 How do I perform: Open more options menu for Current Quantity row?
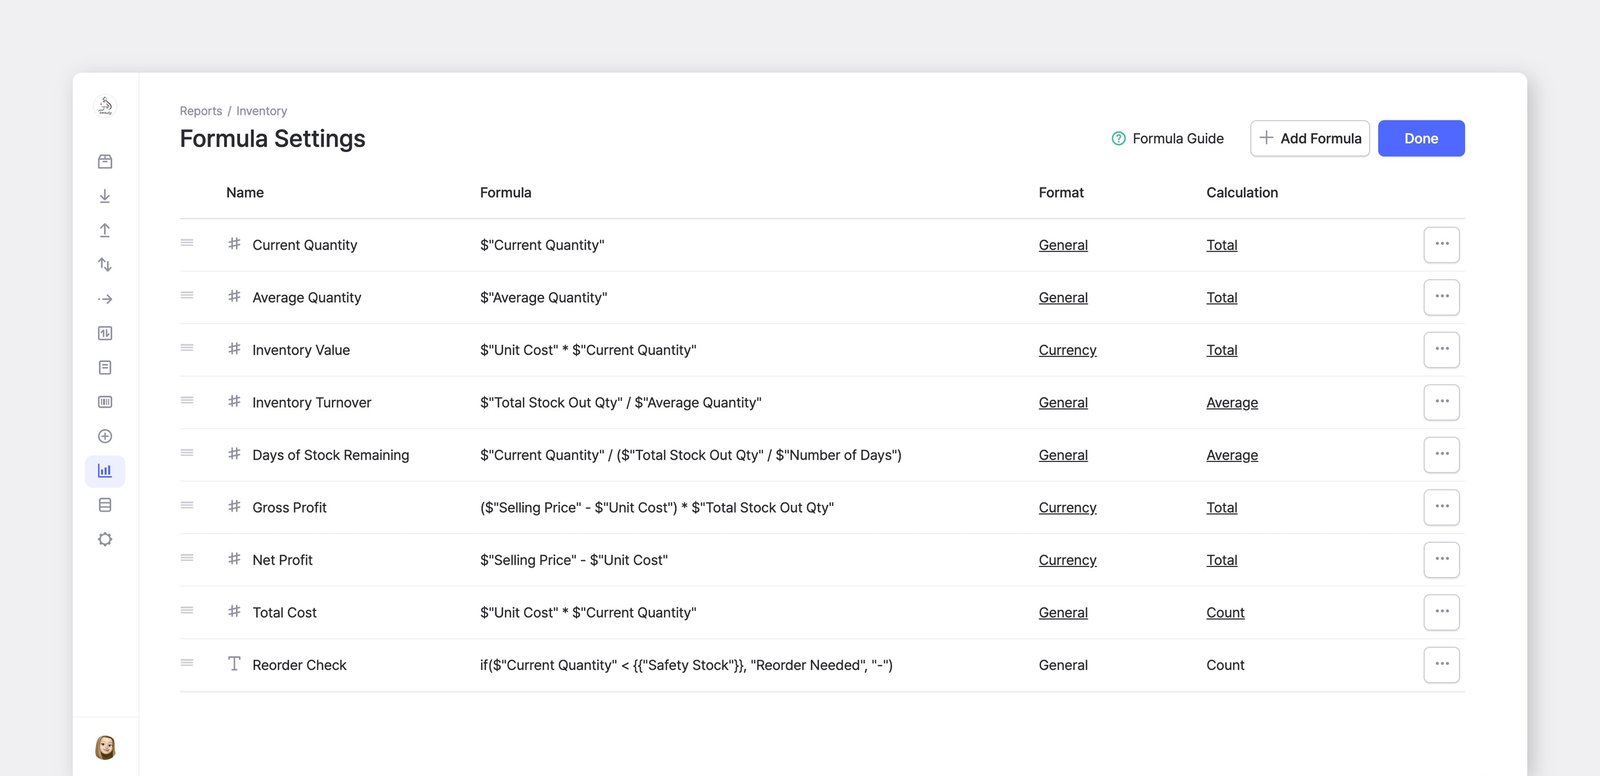(1441, 245)
